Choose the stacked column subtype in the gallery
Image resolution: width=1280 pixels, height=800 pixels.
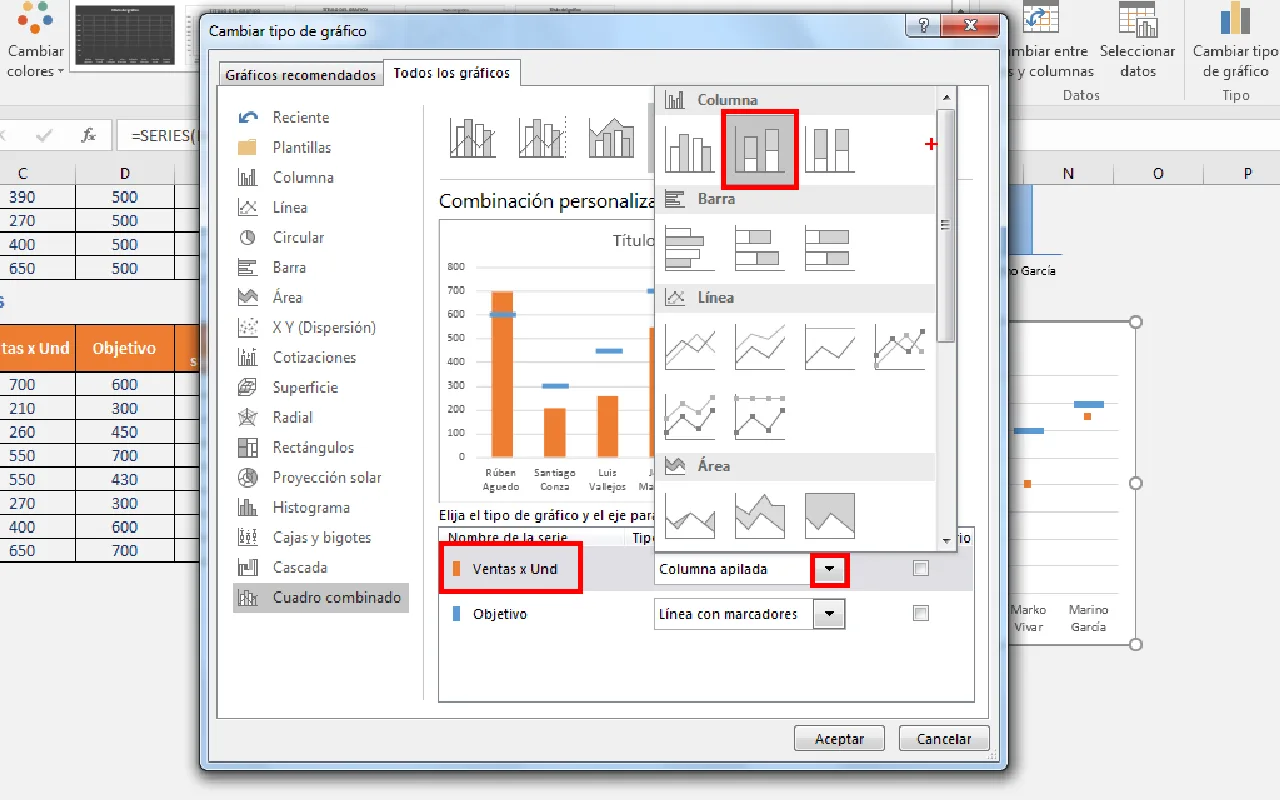760,151
